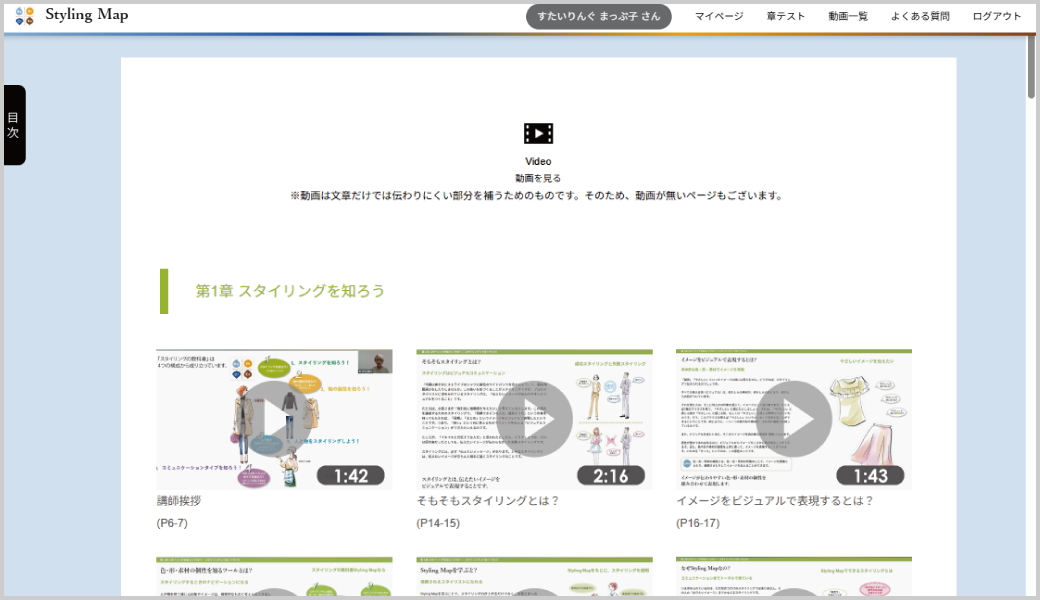Click the イメージをビジュアルで表現するとは？ caption
The height and width of the screenshot is (600, 1040).
(x=775, y=500)
